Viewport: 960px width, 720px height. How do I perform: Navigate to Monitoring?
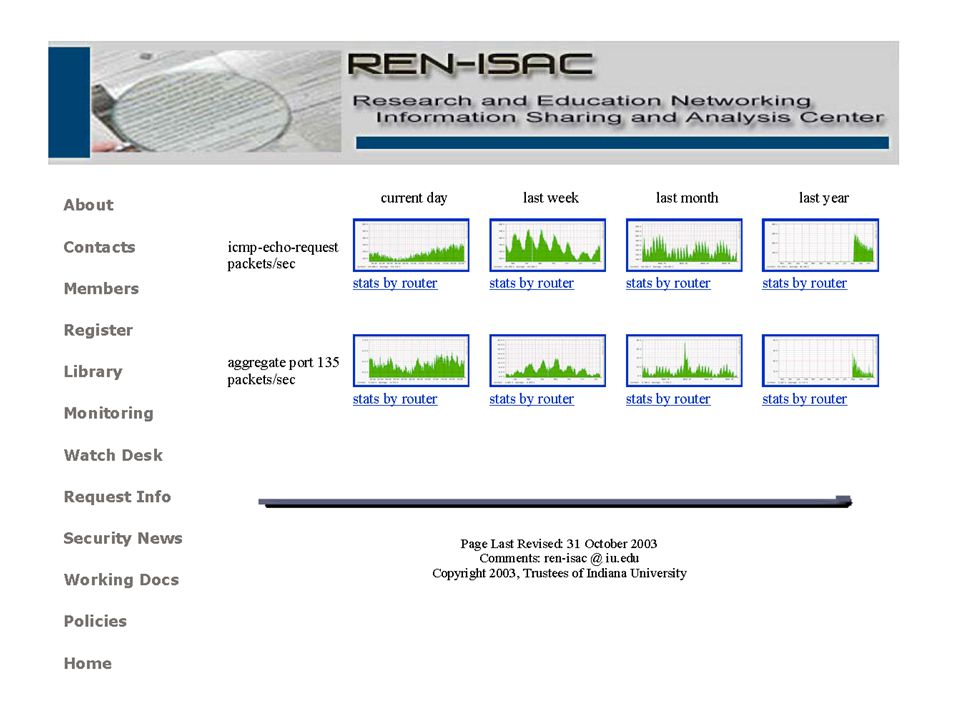(x=108, y=413)
